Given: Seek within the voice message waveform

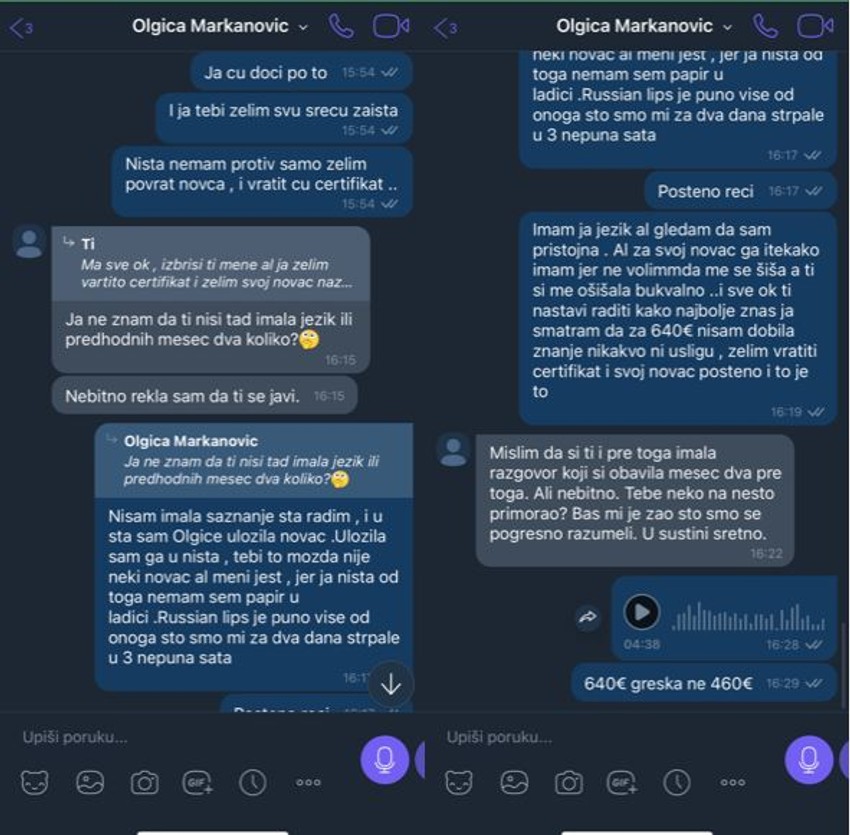Looking at the screenshot, I should [749, 616].
